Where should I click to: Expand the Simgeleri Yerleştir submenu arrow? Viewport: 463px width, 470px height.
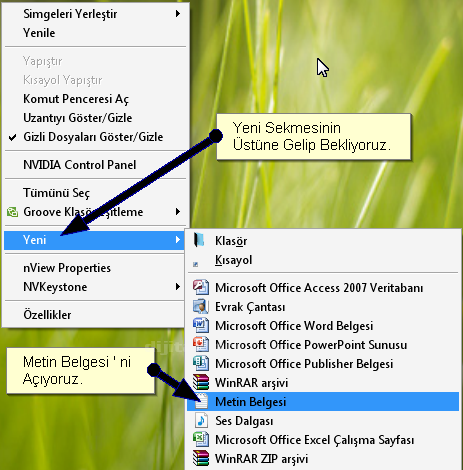click(x=178, y=14)
